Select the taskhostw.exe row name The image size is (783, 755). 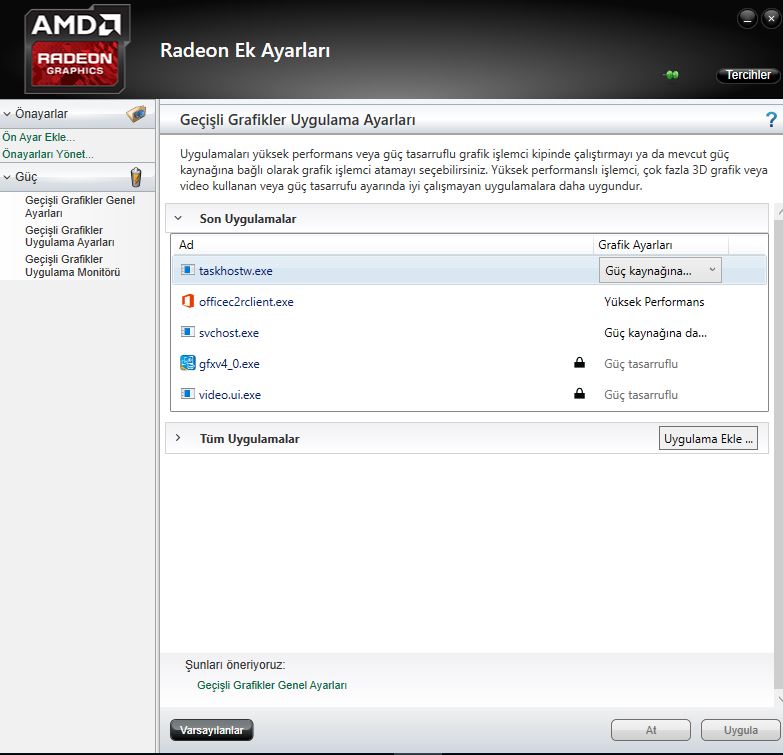[236, 271]
